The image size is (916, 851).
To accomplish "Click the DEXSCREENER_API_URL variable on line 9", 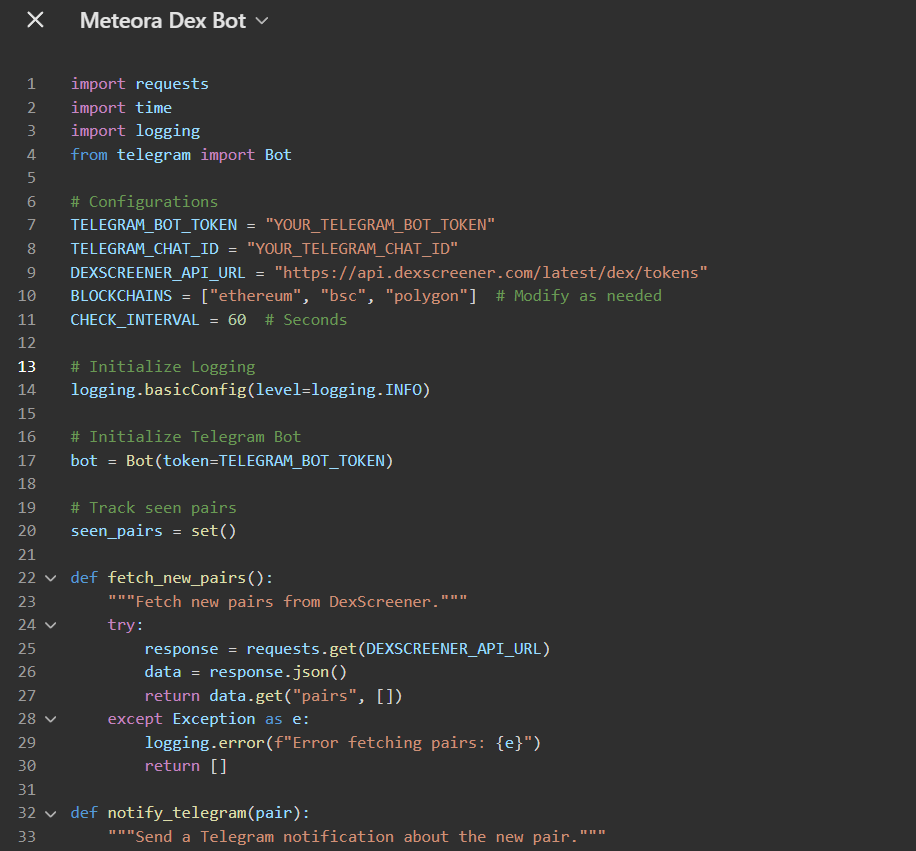I will click(158, 272).
